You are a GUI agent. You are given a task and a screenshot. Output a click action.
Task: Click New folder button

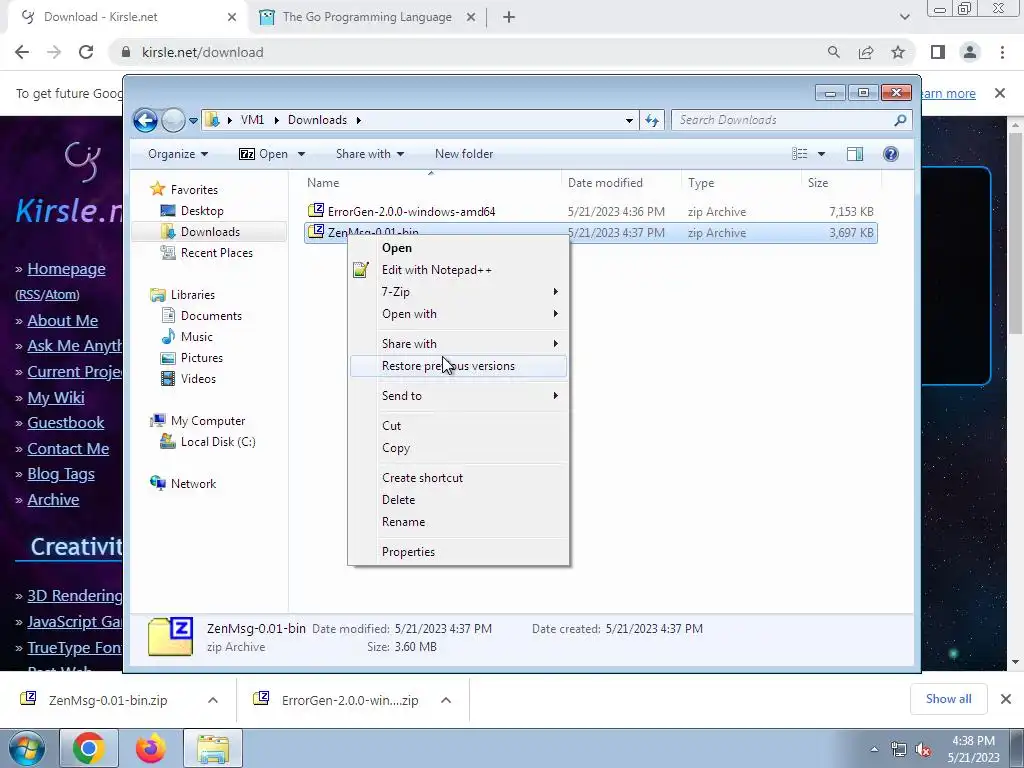(x=464, y=154)
